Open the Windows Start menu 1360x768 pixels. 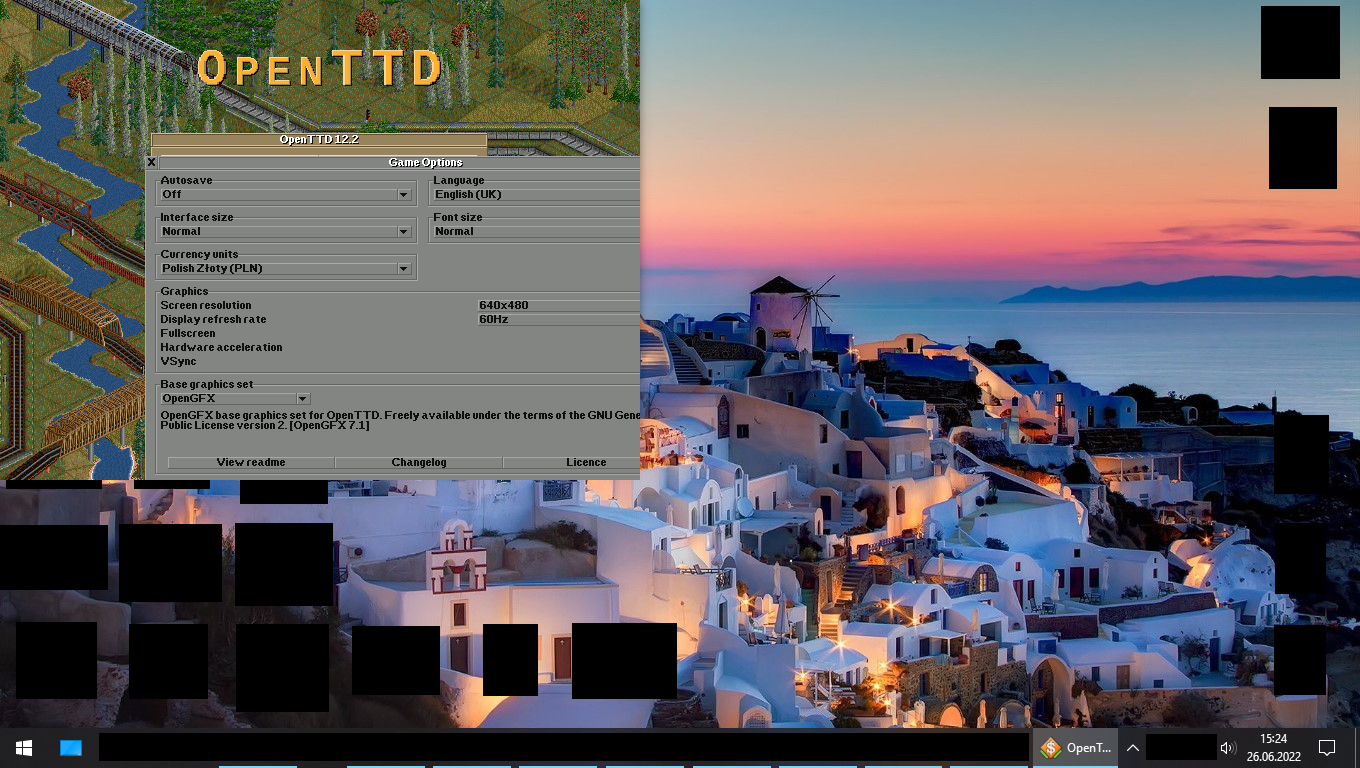(x=24, y=747)
